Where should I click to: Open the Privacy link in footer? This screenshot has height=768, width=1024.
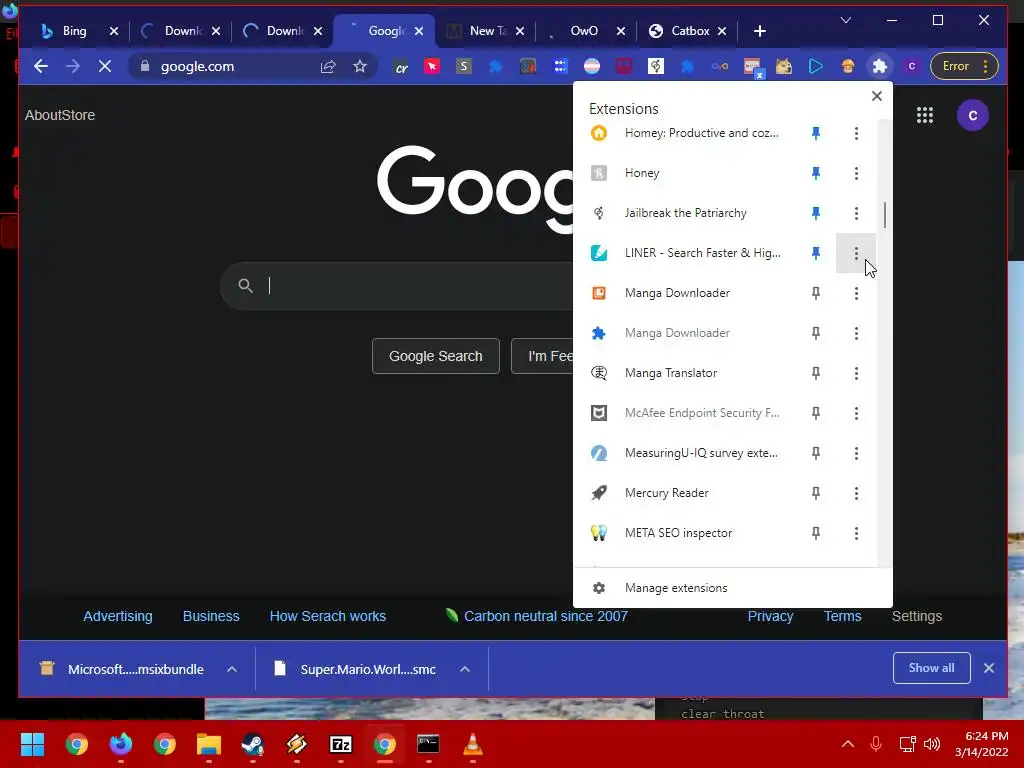770,616
